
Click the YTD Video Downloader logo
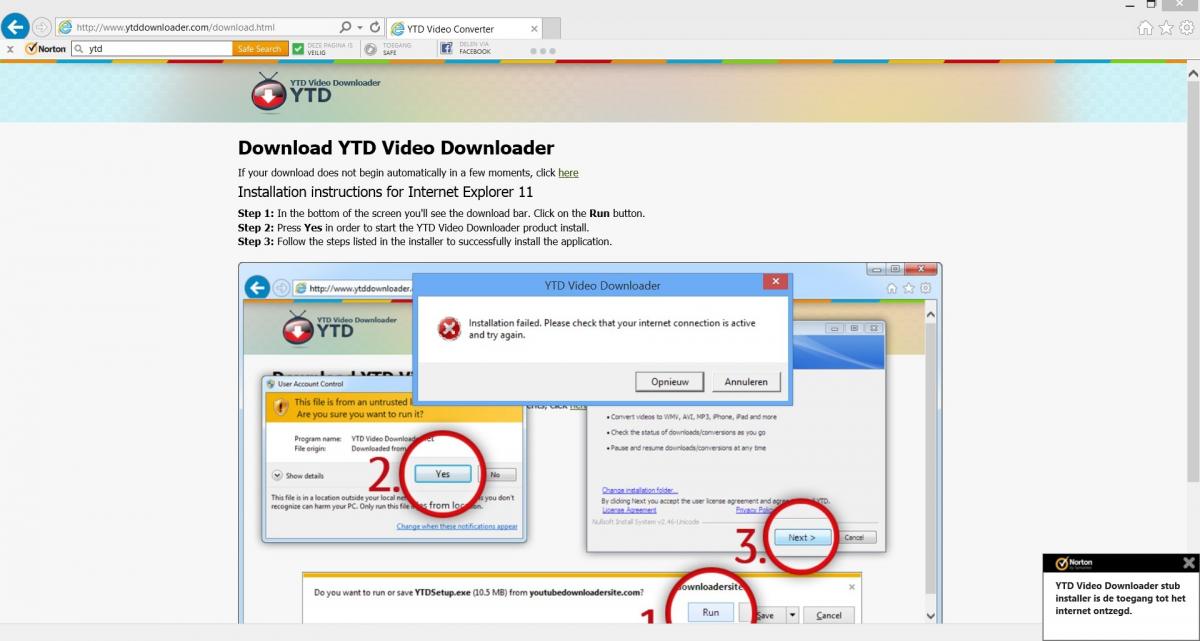click(x=315, y=93)
